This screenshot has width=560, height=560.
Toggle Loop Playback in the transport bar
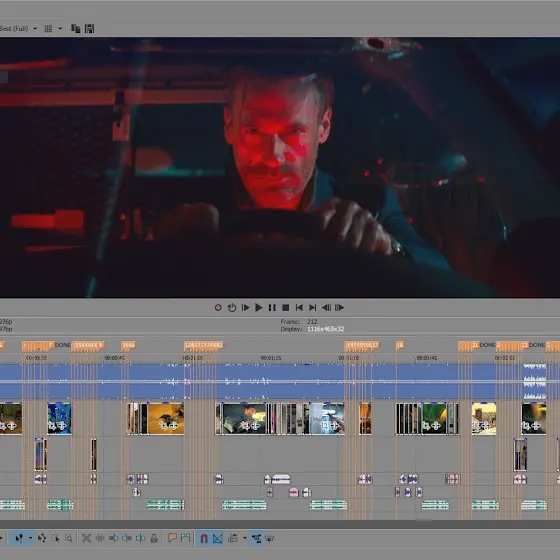pyautogui.click(x=231, y=308)
